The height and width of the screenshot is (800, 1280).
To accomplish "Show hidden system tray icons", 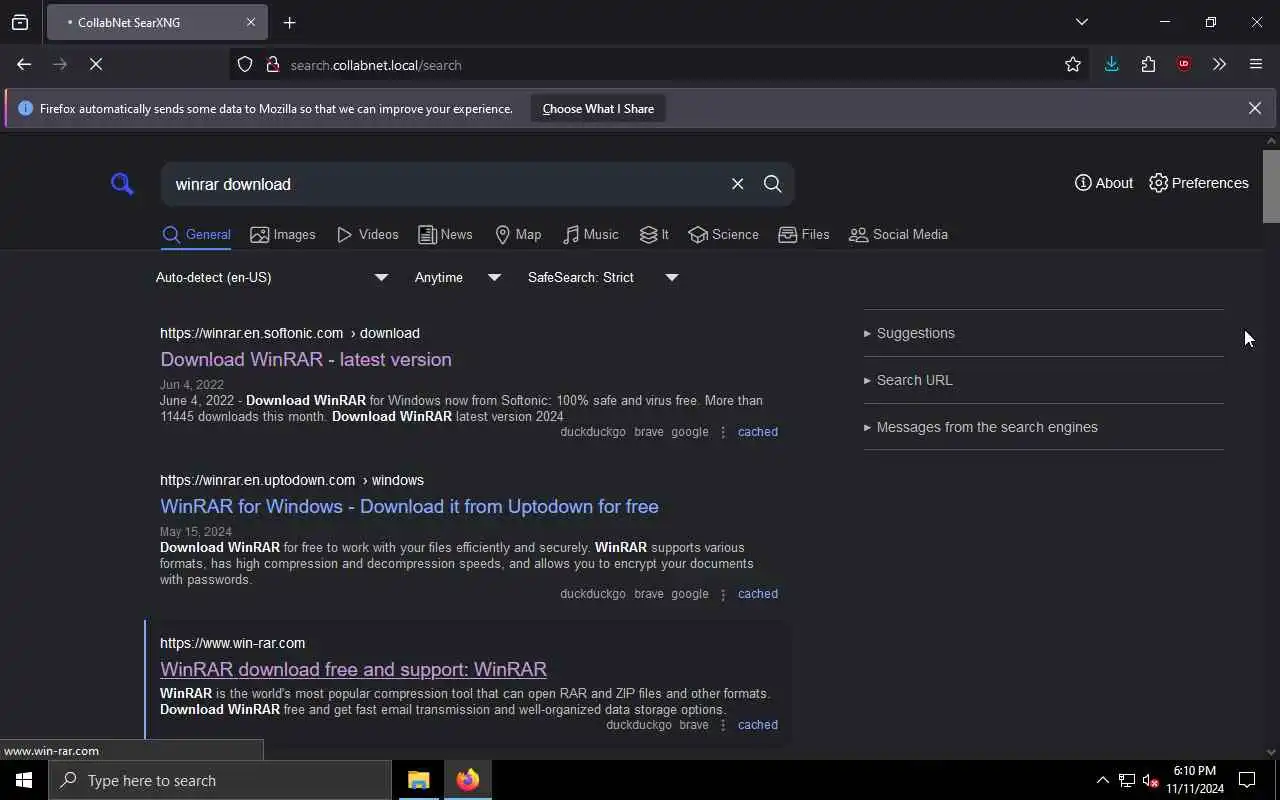I will [1102, 780].
